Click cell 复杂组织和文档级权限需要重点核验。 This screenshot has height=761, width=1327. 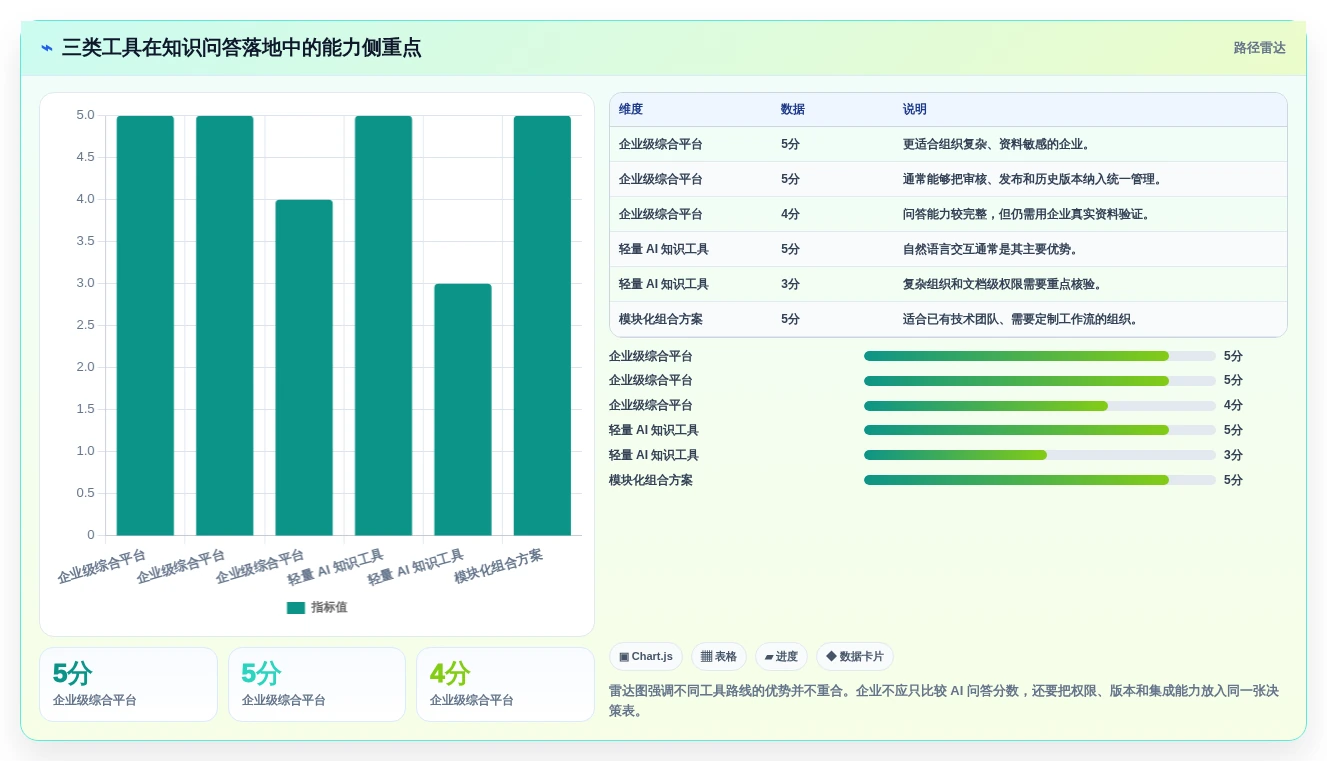pyautogui.click(x=1003, y=284)
